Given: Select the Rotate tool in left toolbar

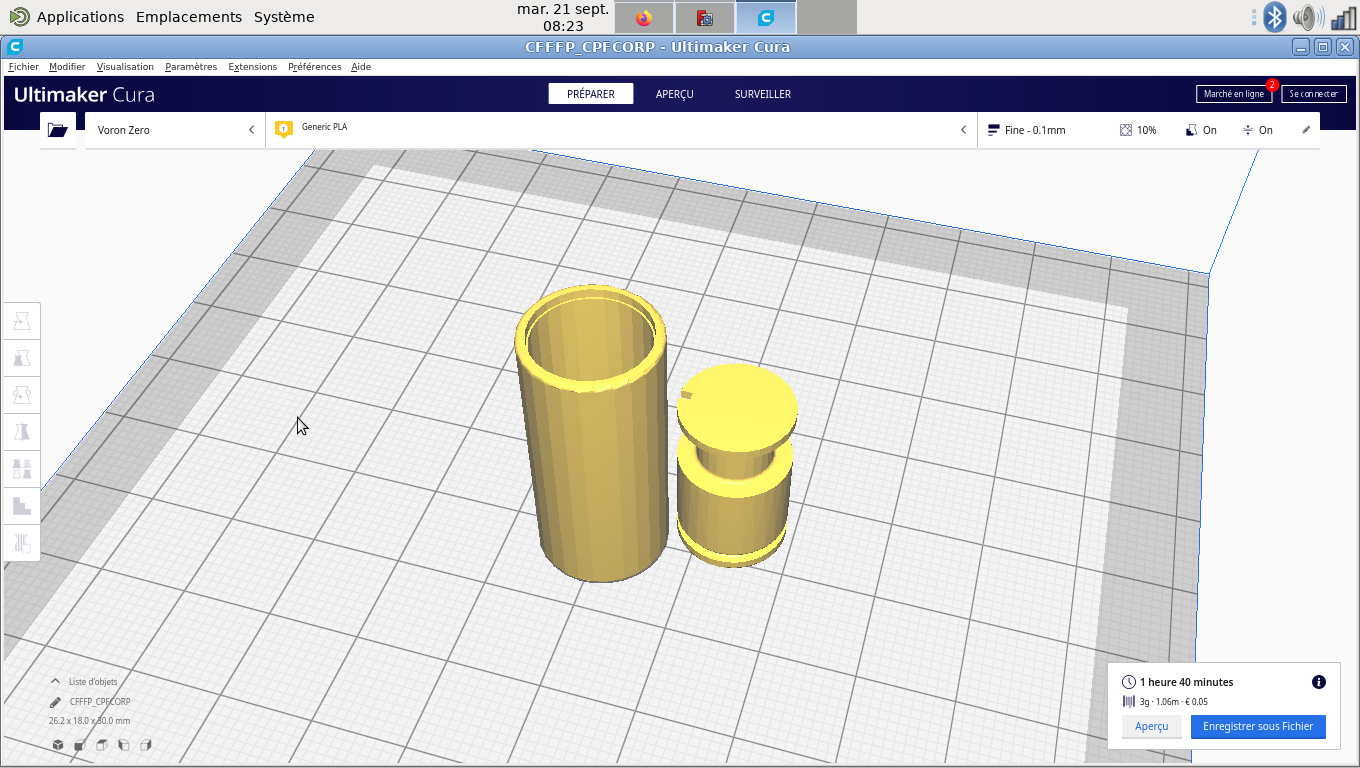Looking at the screenshot, I should tap(22, 395).
